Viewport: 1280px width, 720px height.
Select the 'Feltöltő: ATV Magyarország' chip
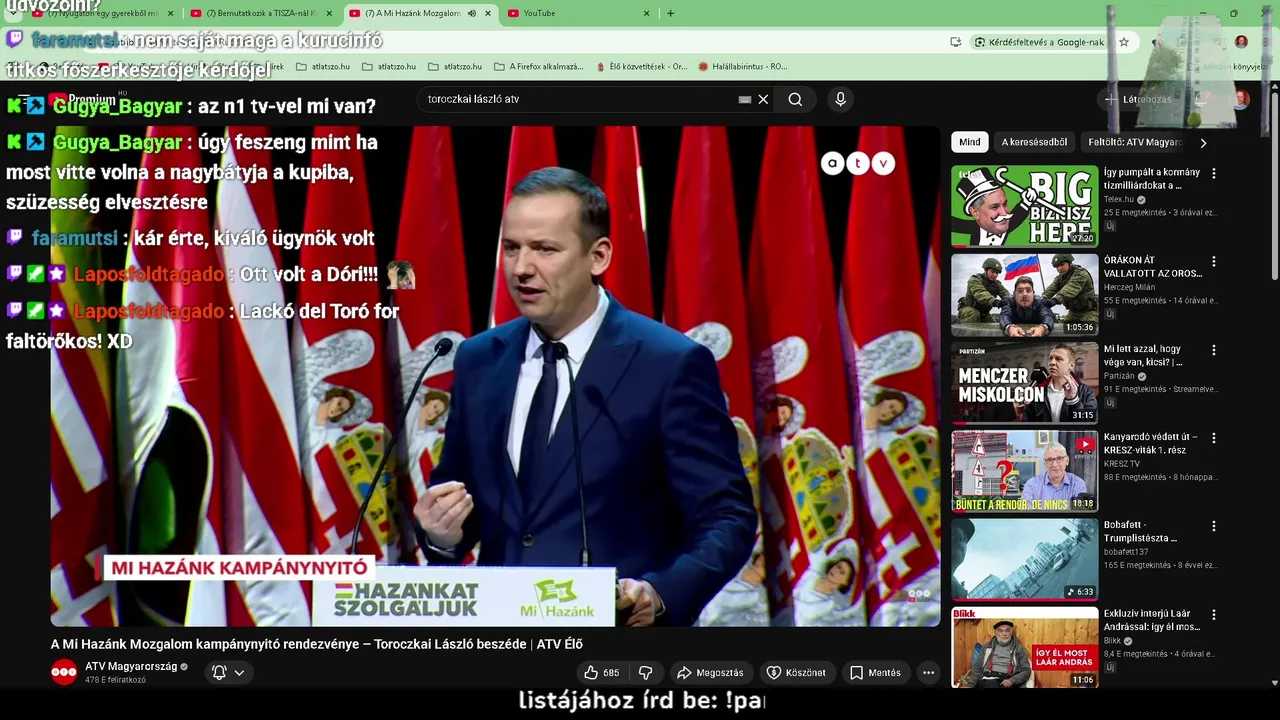click(1135, 142)
